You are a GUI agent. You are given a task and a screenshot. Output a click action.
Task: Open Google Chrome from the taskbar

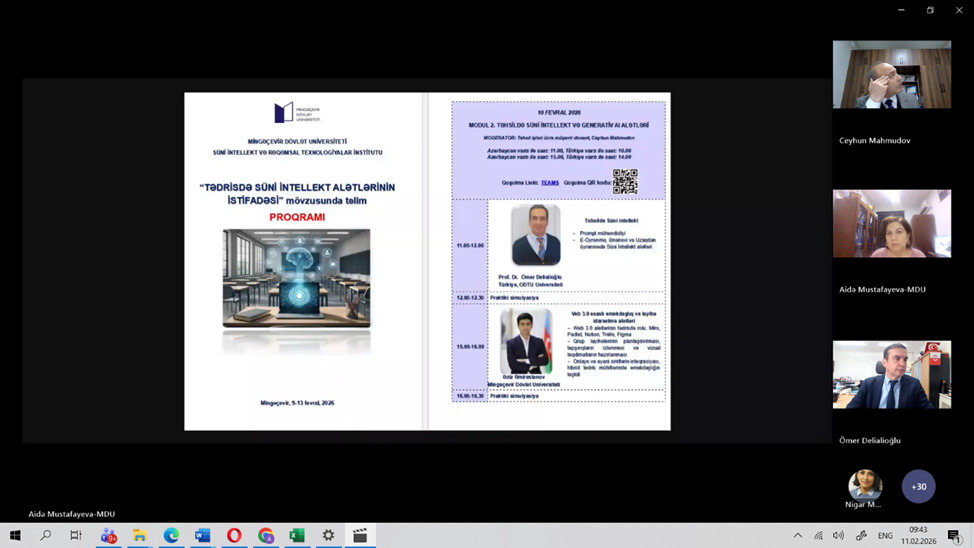(x=266, y=536)
